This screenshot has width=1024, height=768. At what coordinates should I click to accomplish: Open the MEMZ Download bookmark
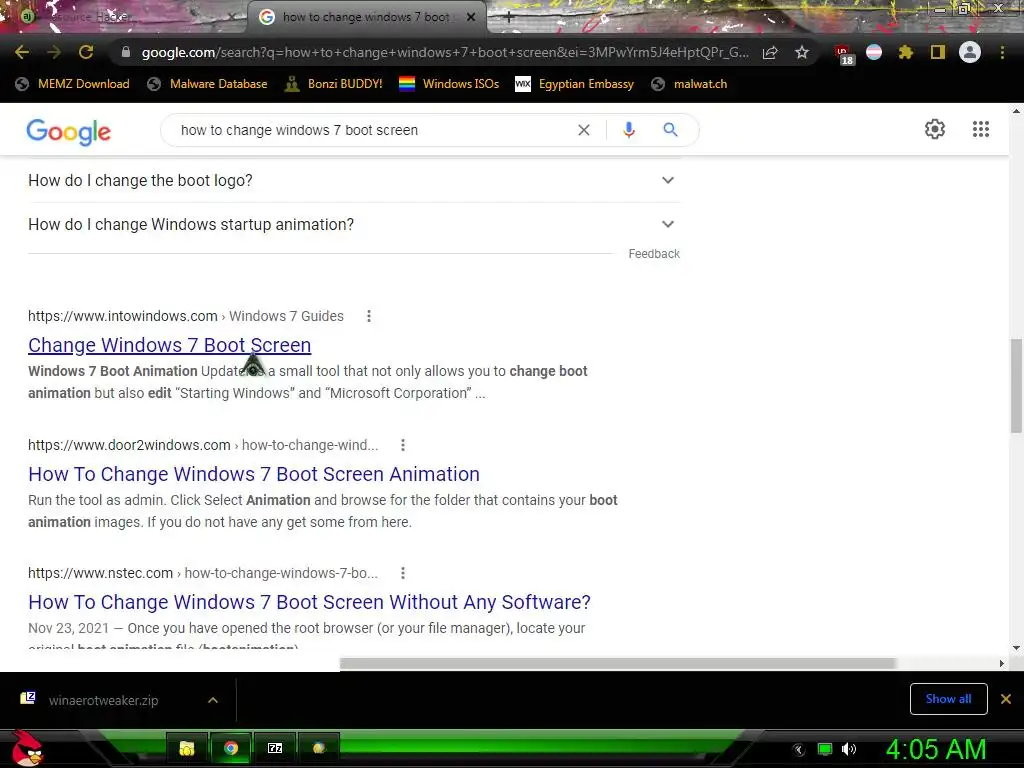(x=72, y=84)
